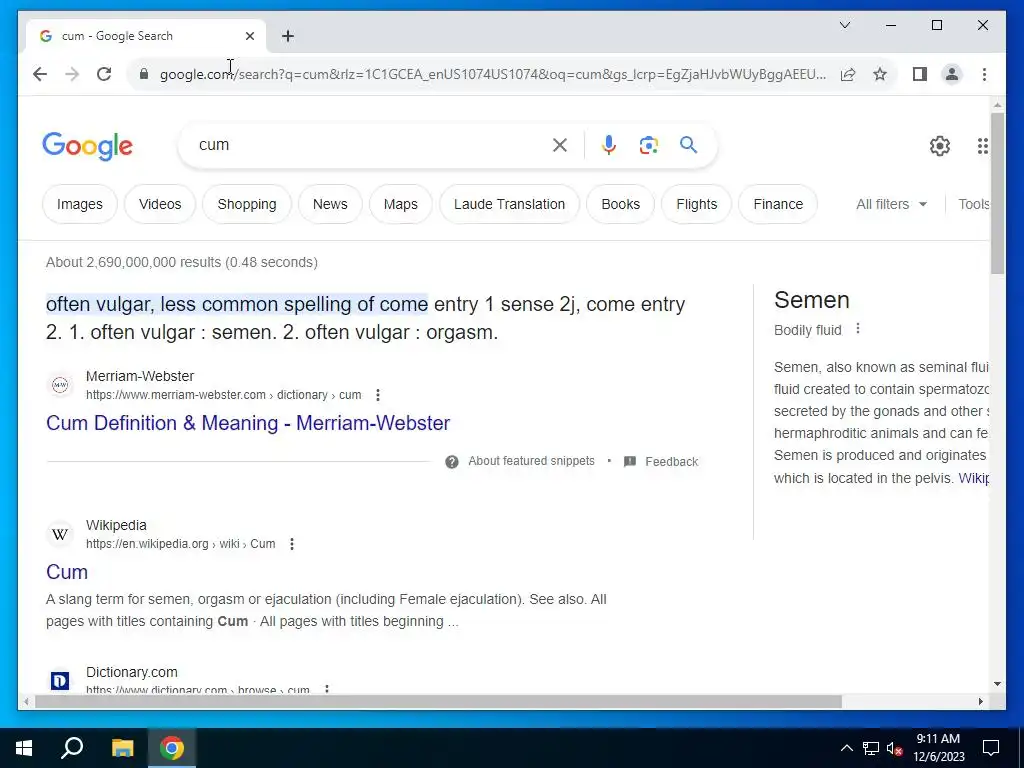Image resolution: width=1024 pixels, height=768 pixels.
Task: Switch to the Shopping filter
Action: (x=247, y=204)
